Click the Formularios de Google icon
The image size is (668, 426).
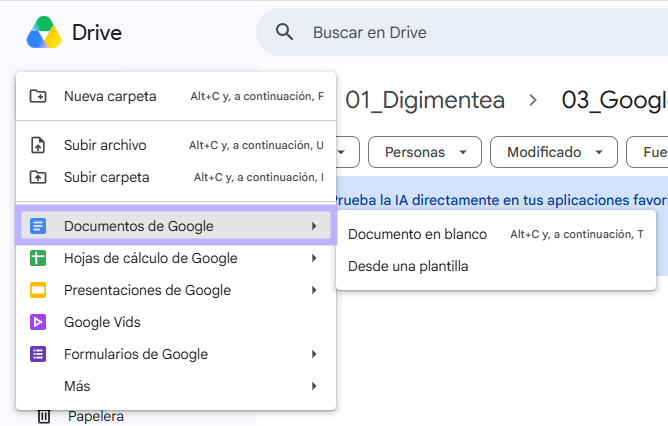click(38, 354)
